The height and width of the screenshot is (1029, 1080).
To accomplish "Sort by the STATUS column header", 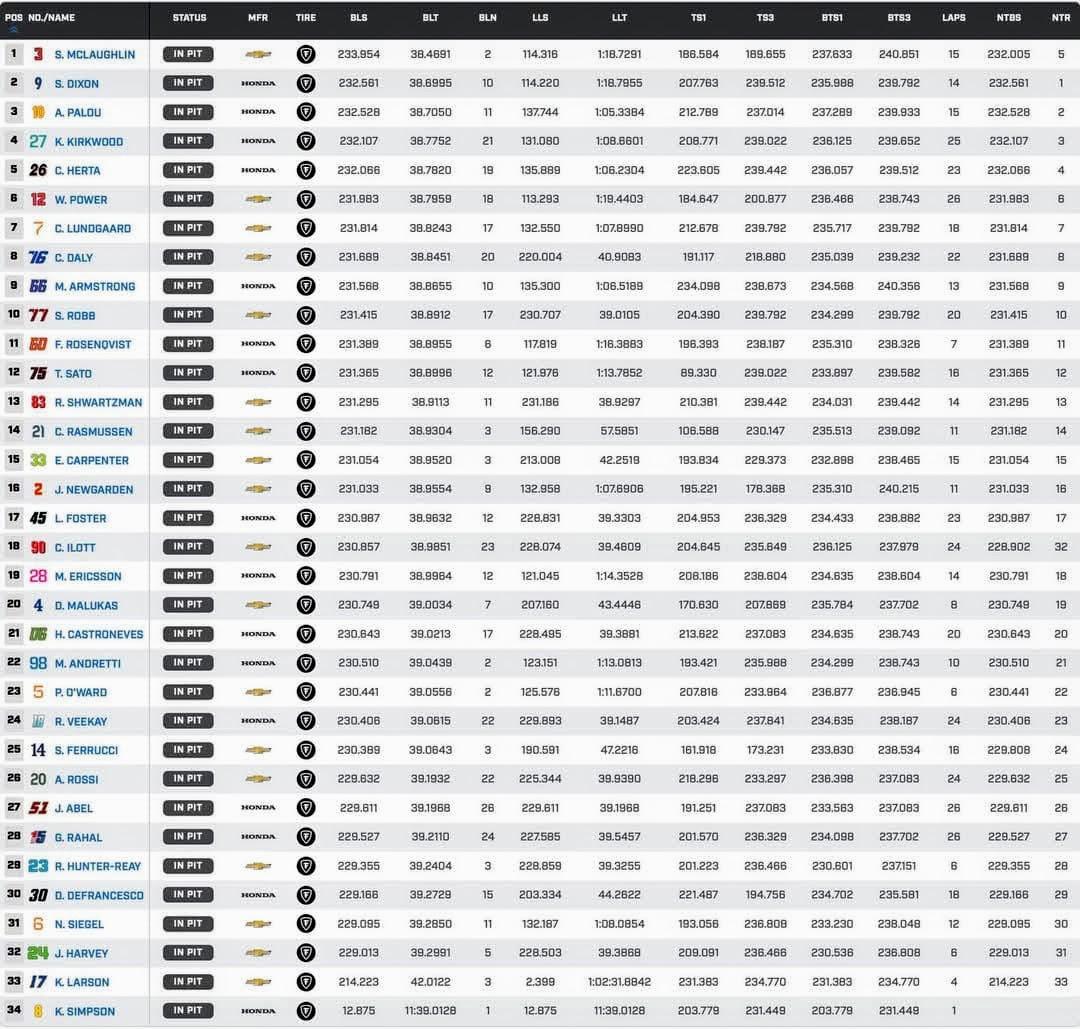I will pyautogui.click(x=189, y=18).
